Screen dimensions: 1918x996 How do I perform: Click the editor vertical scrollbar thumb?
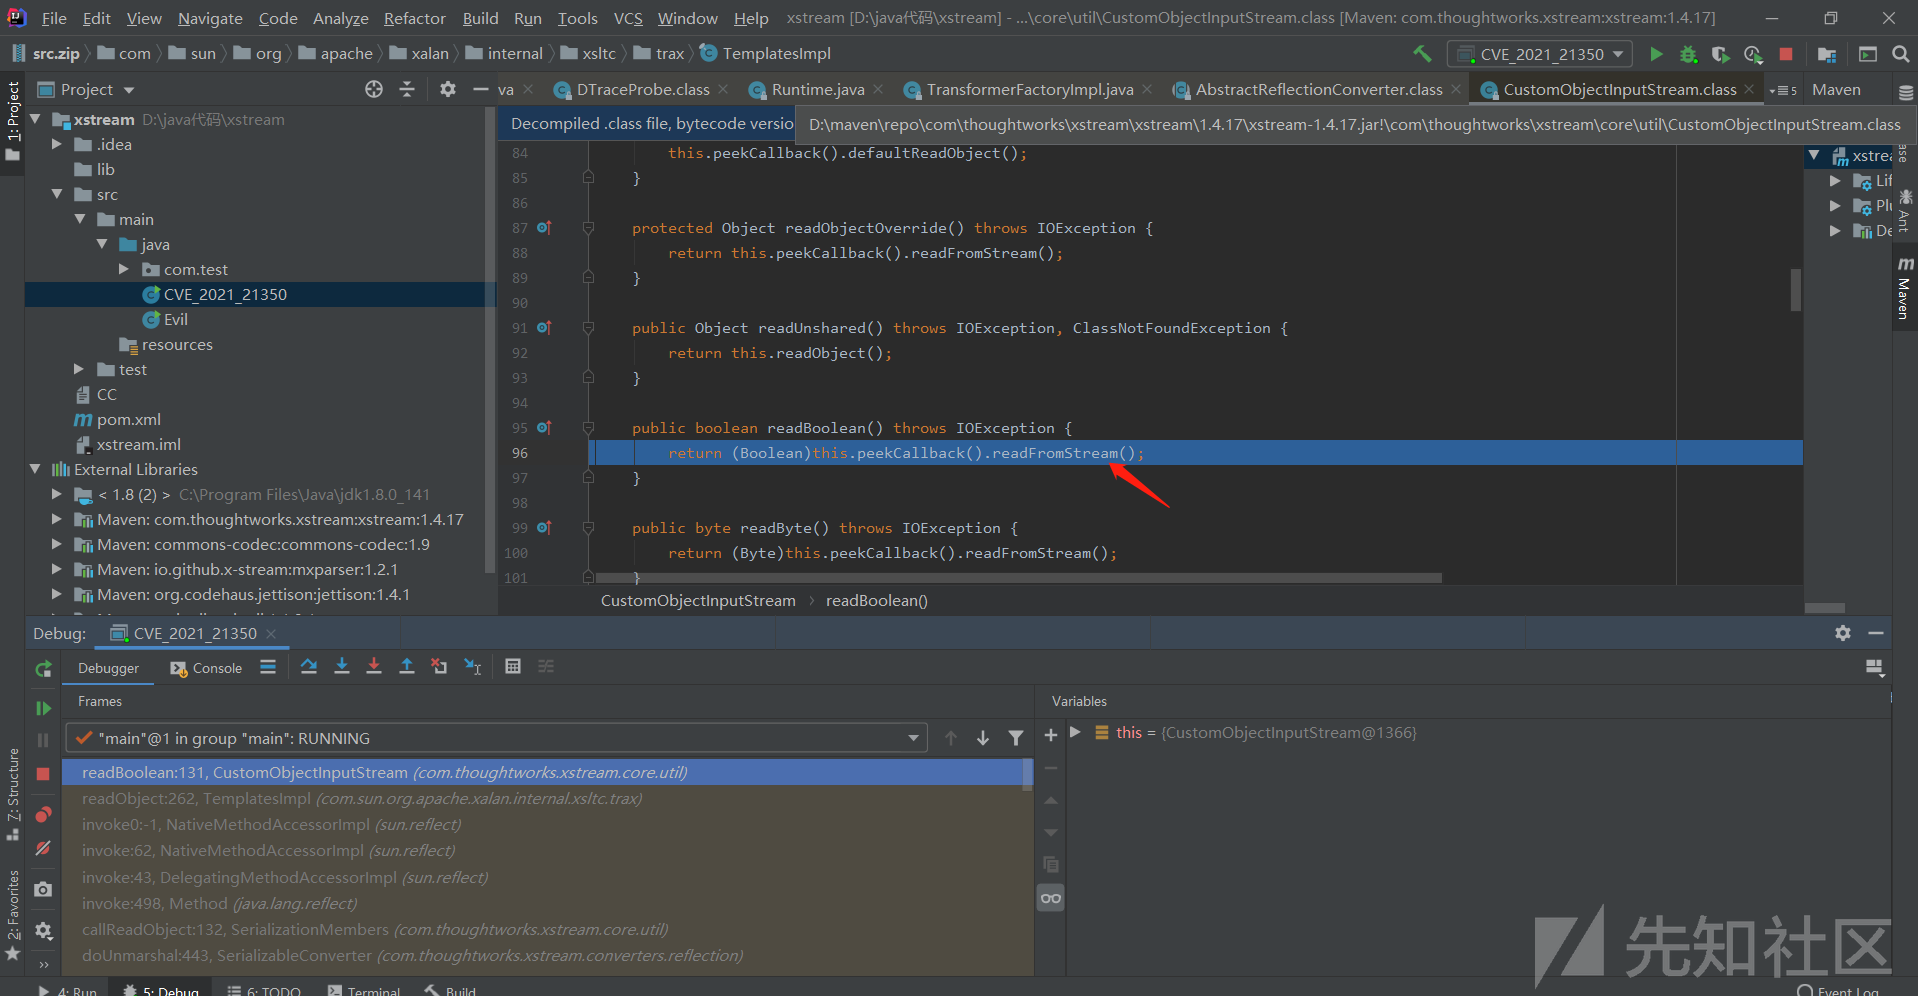point(1796,290)
